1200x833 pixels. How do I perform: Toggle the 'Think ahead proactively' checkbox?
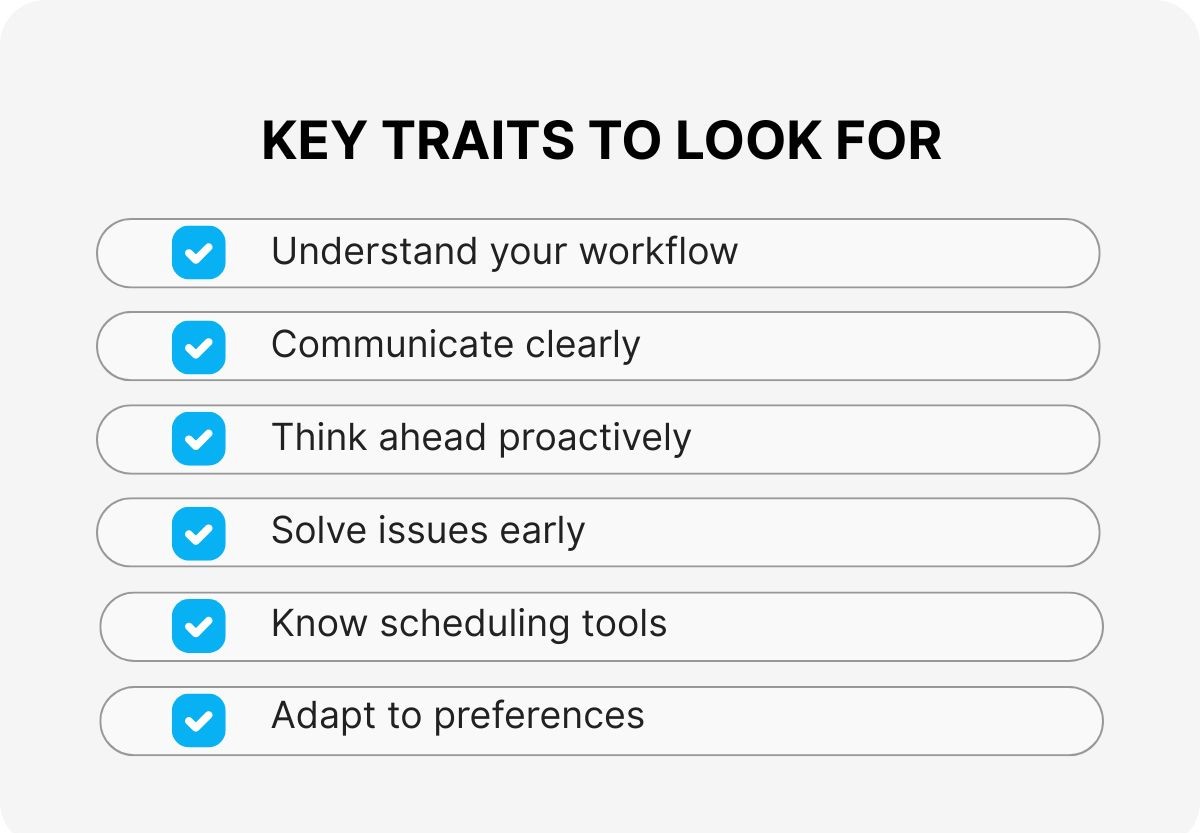pyautogui.click(x=198, y=439)
